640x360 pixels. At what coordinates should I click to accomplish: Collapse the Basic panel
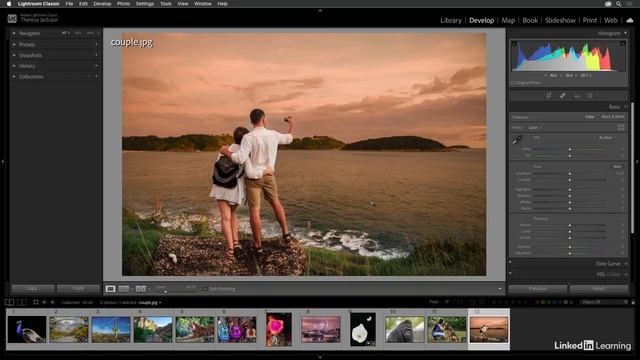point(626,107)
